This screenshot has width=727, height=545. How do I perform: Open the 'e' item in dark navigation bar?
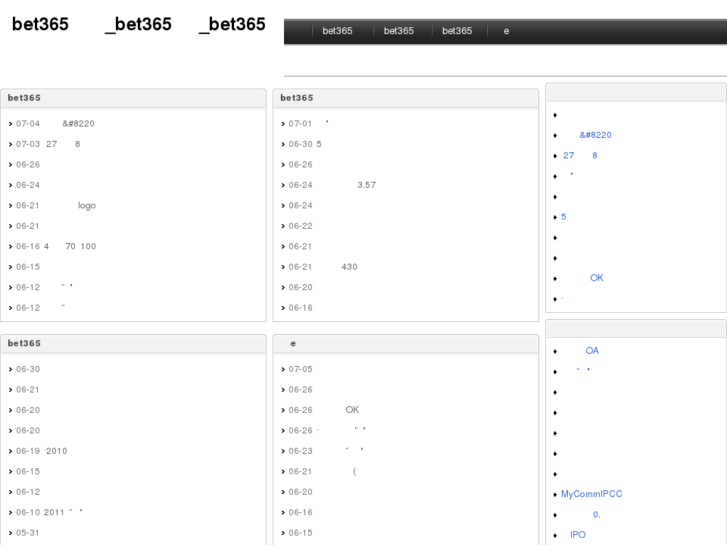[x=506, y=31]
